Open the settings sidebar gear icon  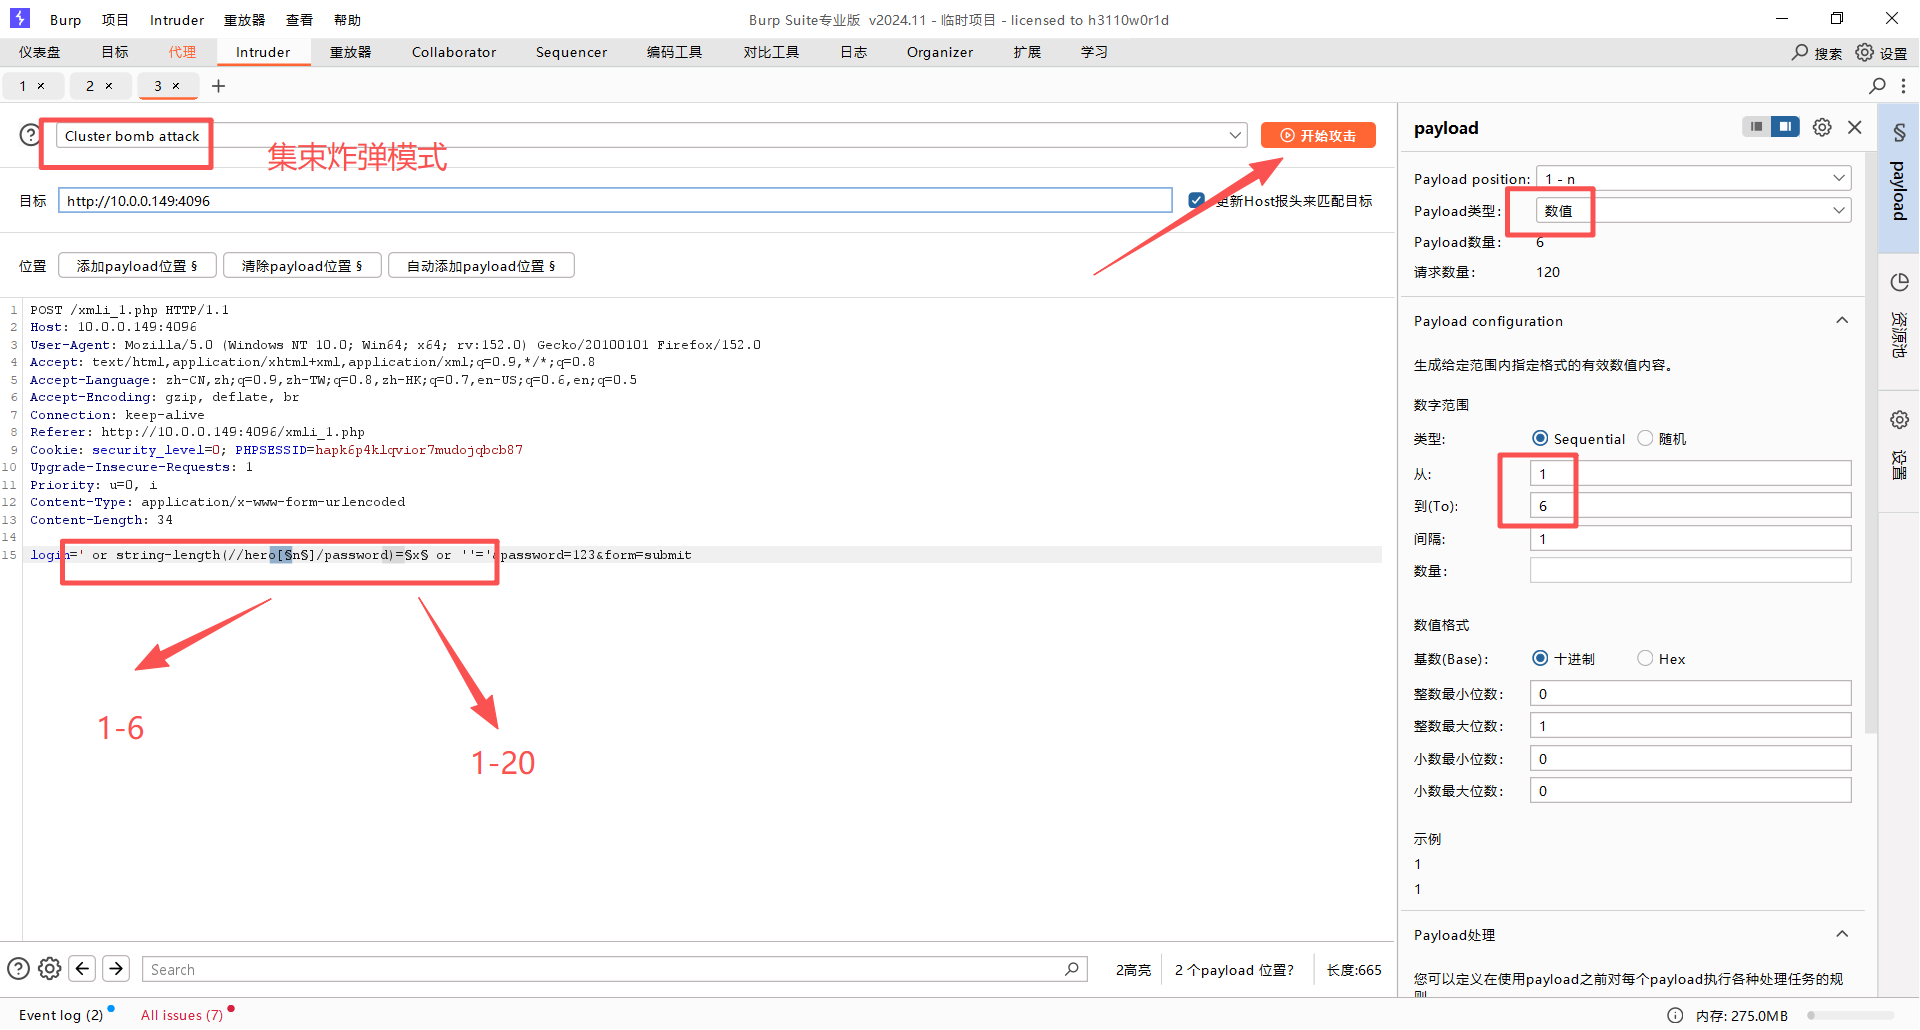tap(1899, 420)
